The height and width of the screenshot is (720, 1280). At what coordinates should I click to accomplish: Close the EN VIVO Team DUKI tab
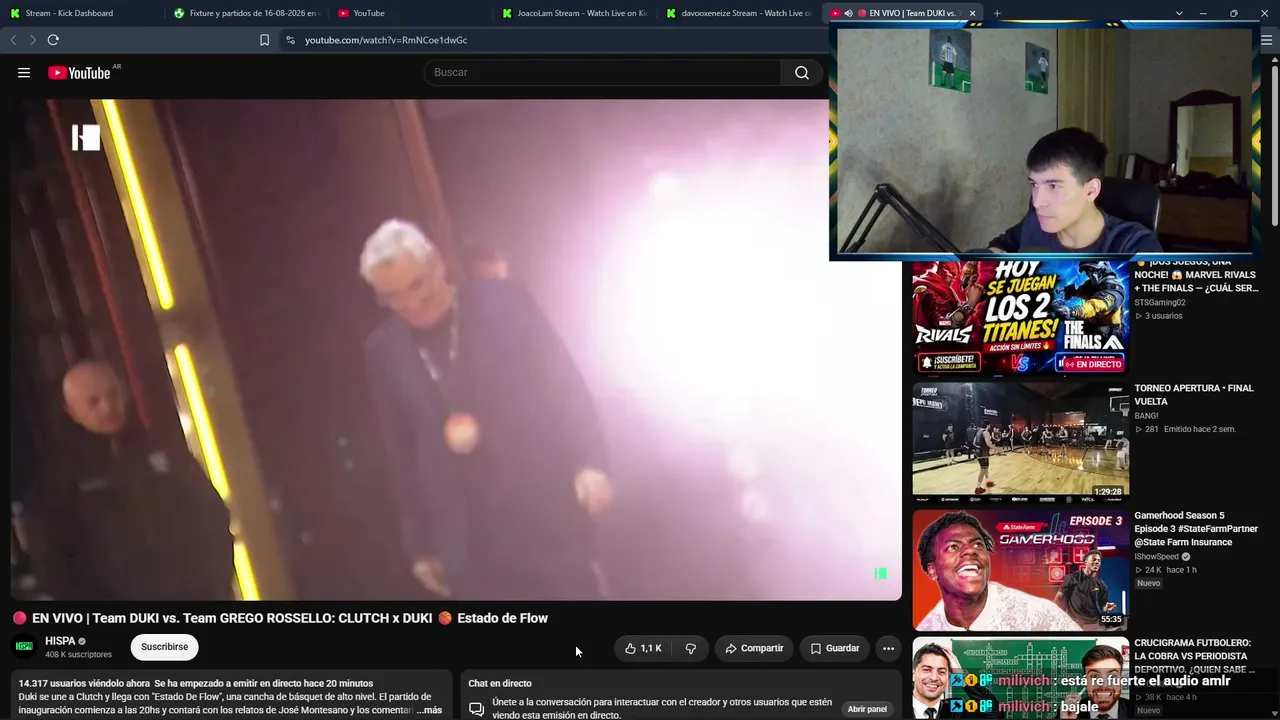click(x=972, y=13)
